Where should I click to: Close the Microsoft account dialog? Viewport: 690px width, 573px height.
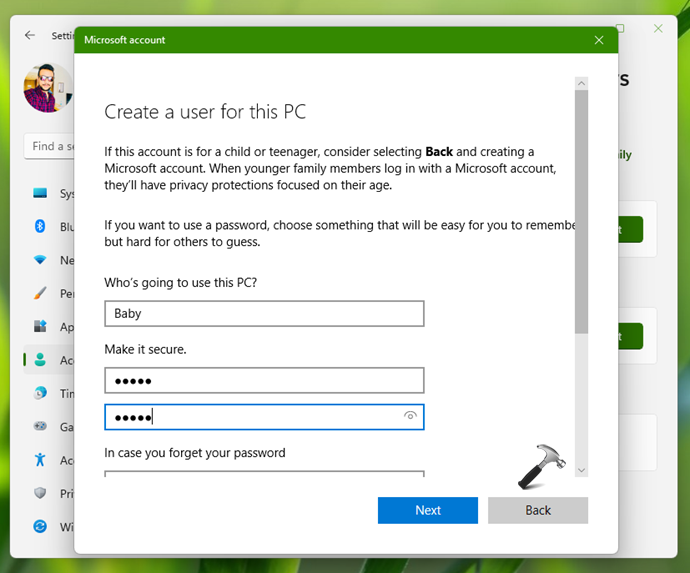[x=598, y=40]
